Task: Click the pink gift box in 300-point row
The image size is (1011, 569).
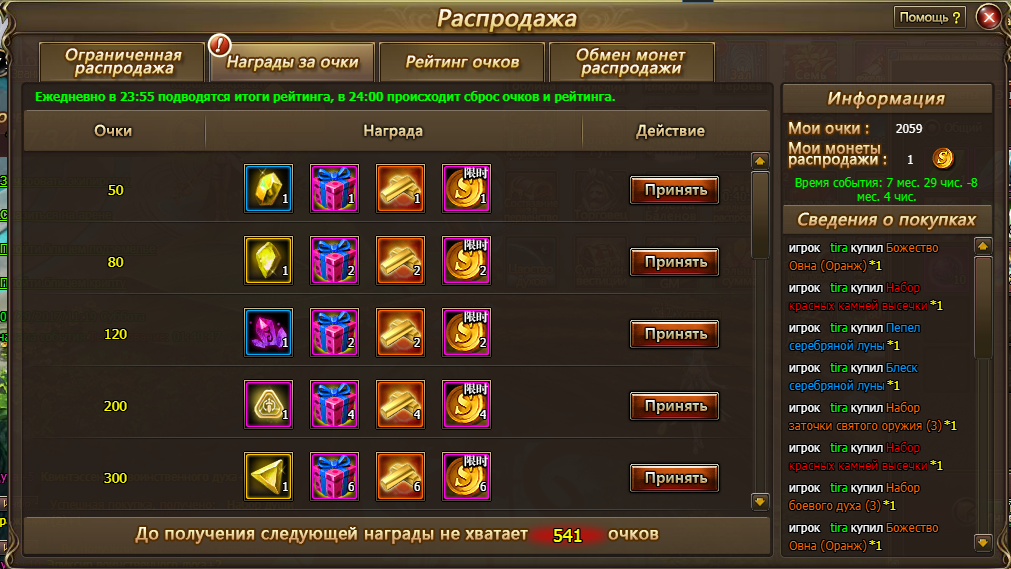Action: pyautogui.click(x=334, y=477)
